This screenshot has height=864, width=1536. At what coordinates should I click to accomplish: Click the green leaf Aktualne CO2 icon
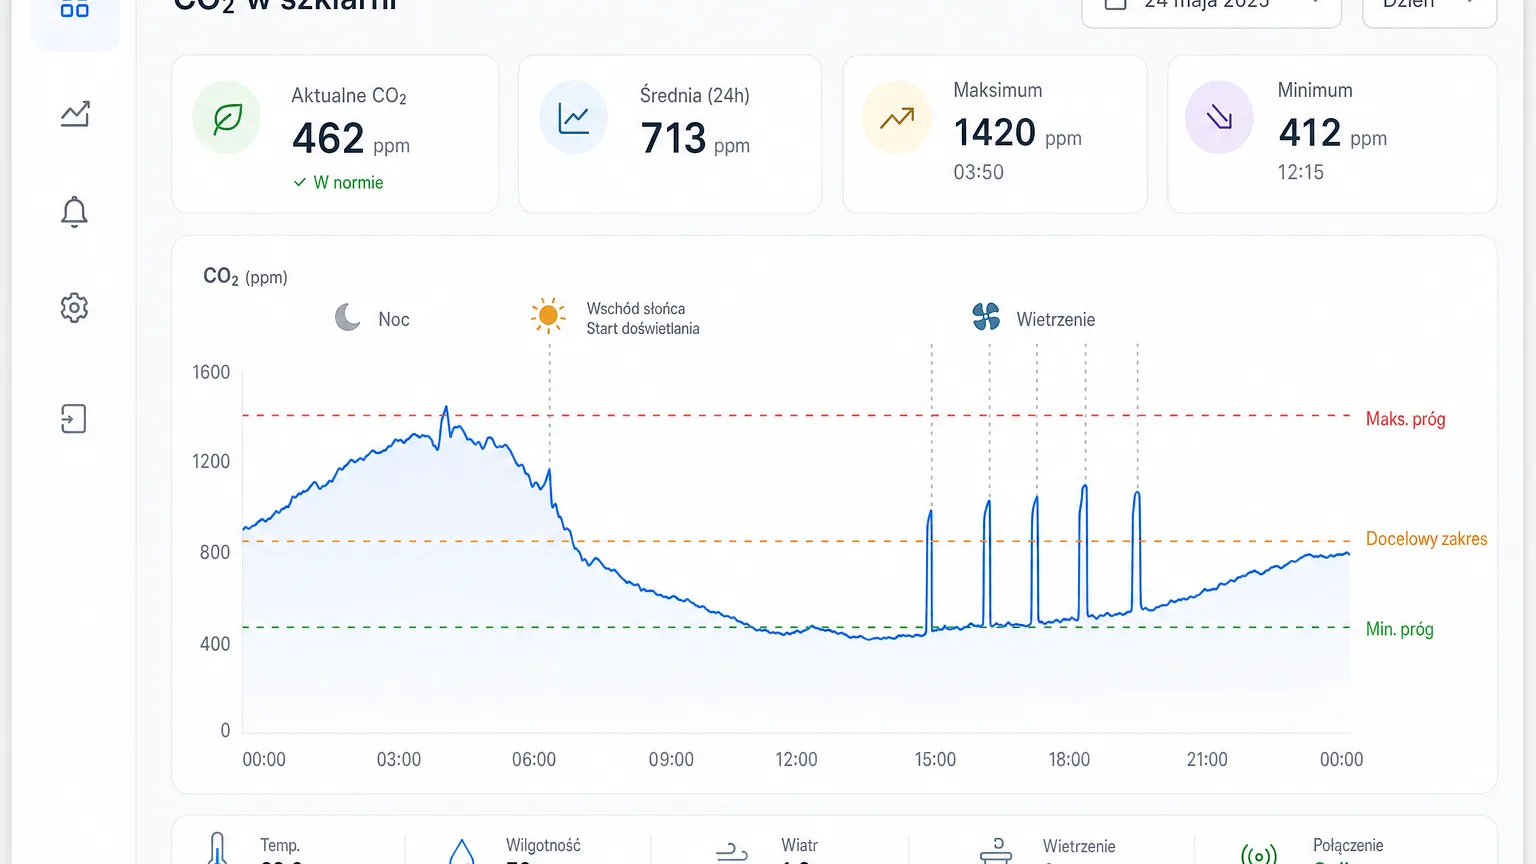[x=227, y=118]
